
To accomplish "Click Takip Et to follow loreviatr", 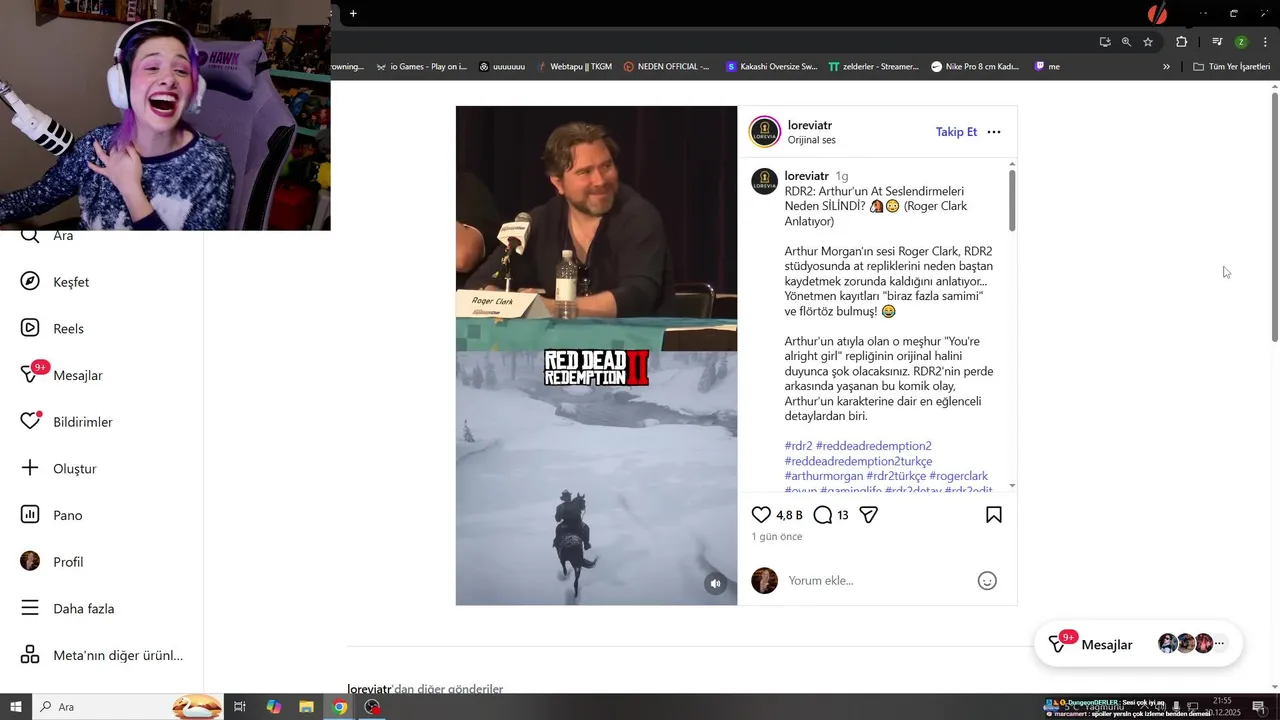I will [956, 132].
